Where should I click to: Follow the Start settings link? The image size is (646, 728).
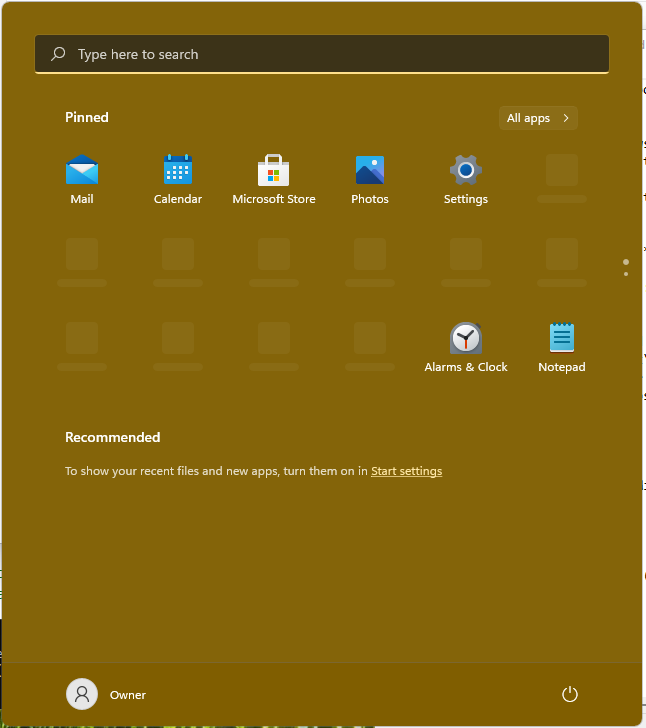tap(406, 471)
